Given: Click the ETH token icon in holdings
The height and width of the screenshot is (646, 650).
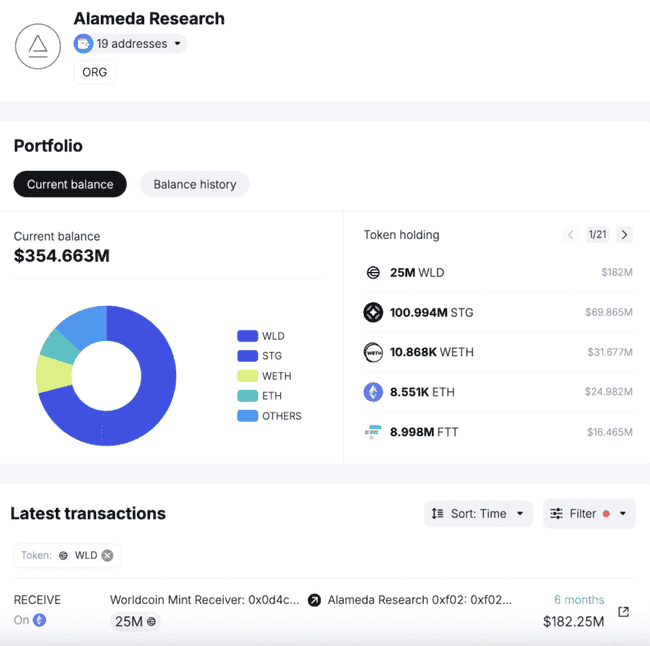Looking at the screenshot, I should point(373,392).
